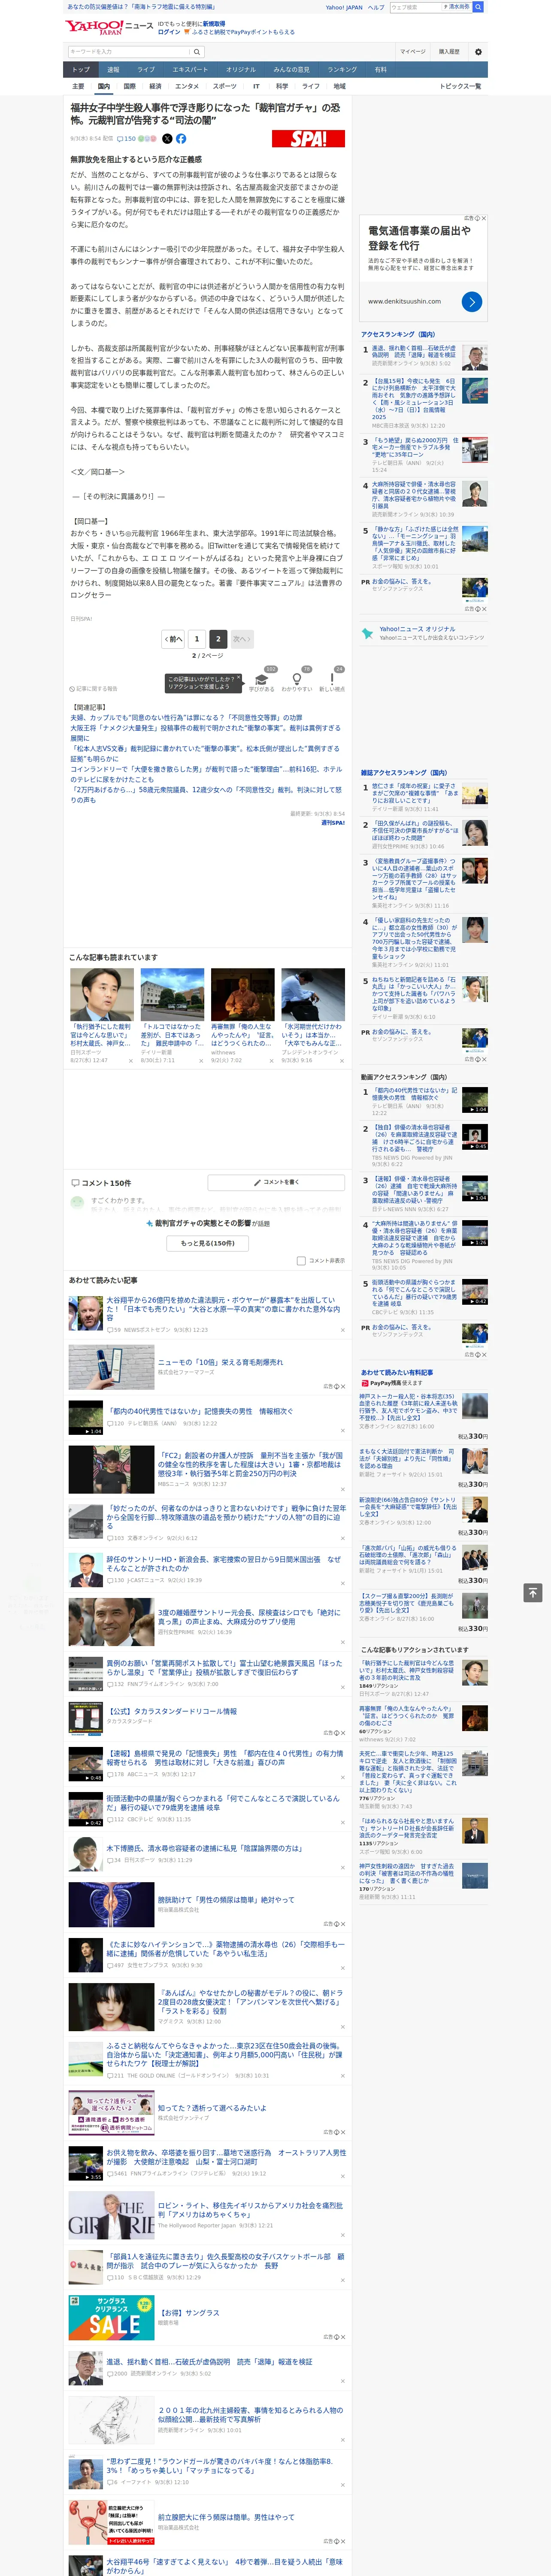Screen dimensions: 551x2576
Task: Dismiss the 執行猶予にした裁判官 recommended card
Action: click(130, 1061)
